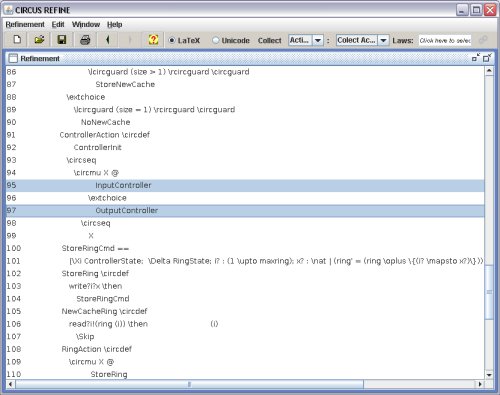Click the Refinement panel's maximize icon
The width and height of the screenshot is (500, 395).
pos(487,58)
